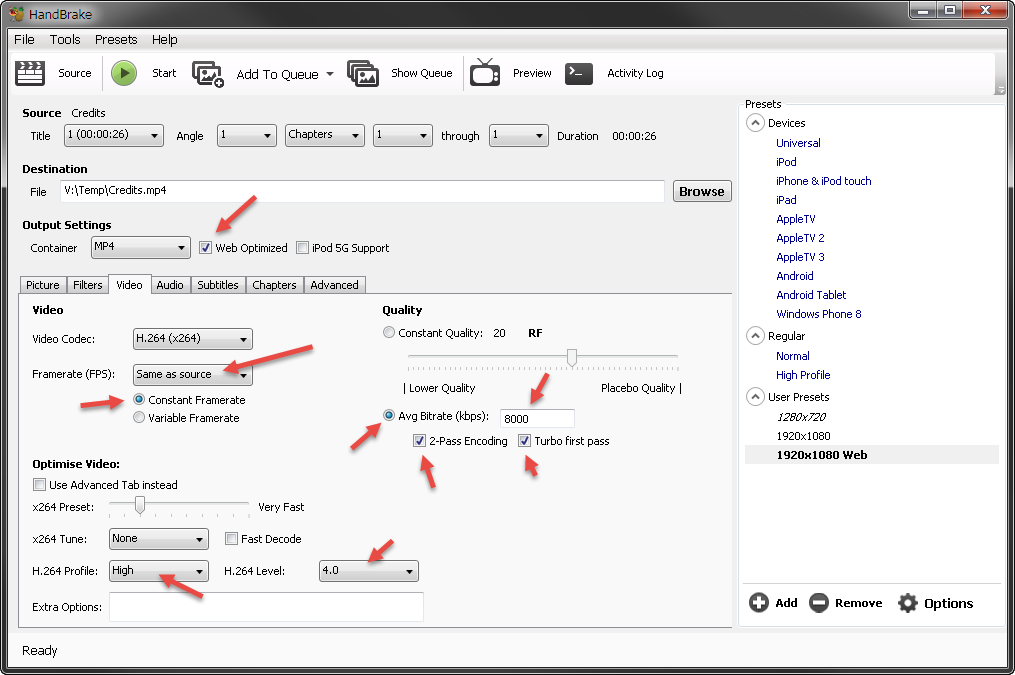1015x675 pixels.
Task: Open the Tools menu
Action: [65, 39]
